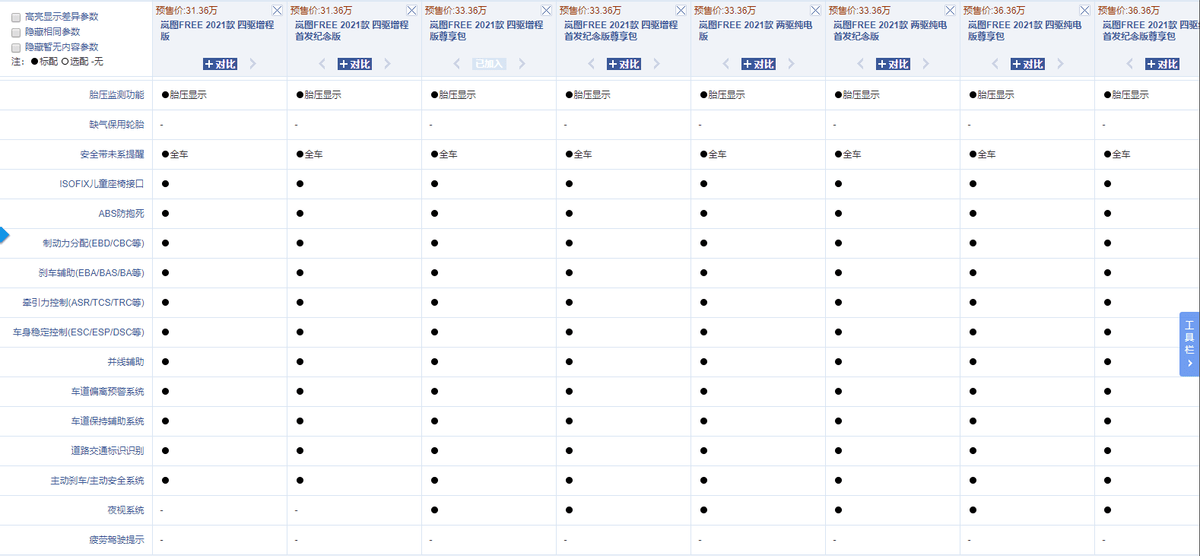Click the ISOFIX儿童座椅接口 row label
This screenshot has width=1200, height=556.
102,184
